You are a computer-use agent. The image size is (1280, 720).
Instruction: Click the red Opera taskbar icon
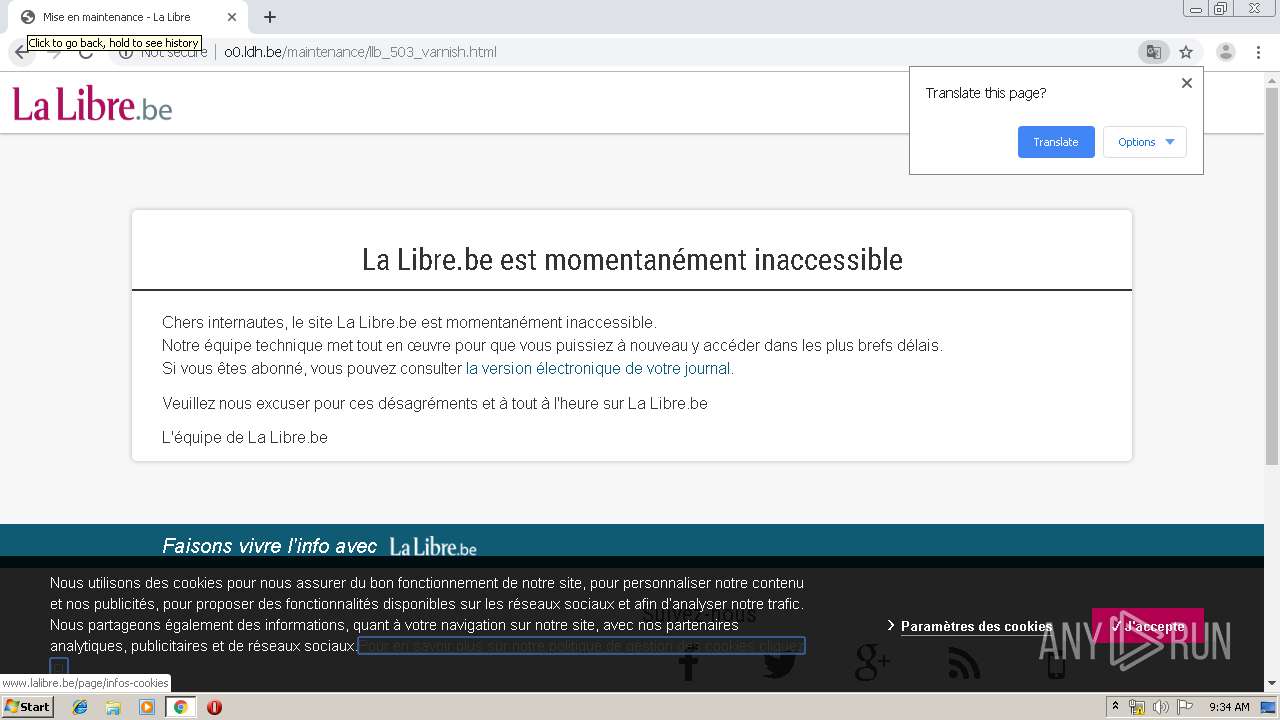(214, 707)
